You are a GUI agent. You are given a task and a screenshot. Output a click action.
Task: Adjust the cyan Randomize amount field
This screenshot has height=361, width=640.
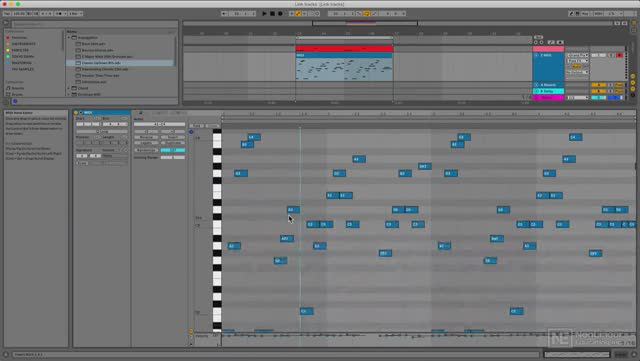point(173,150)
